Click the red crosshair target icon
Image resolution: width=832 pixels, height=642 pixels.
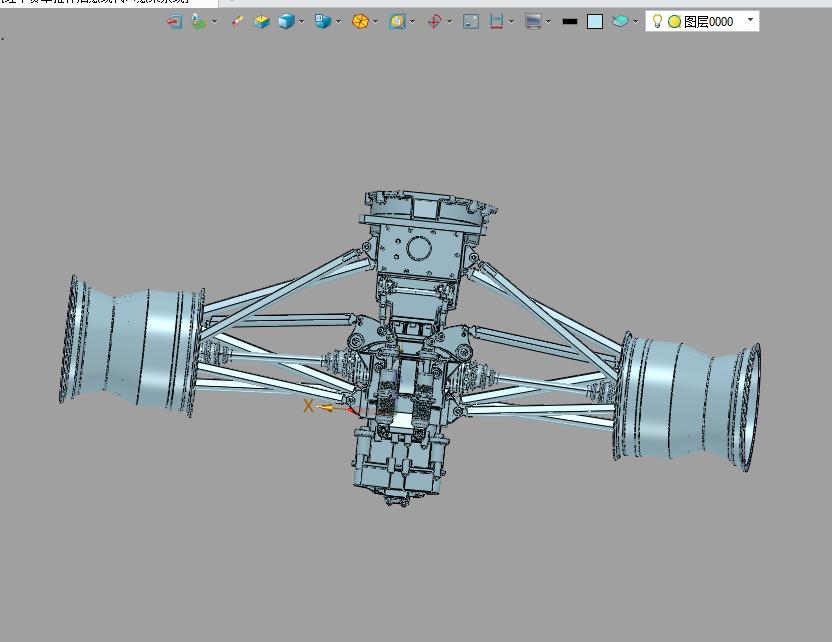tap(435, 22)
